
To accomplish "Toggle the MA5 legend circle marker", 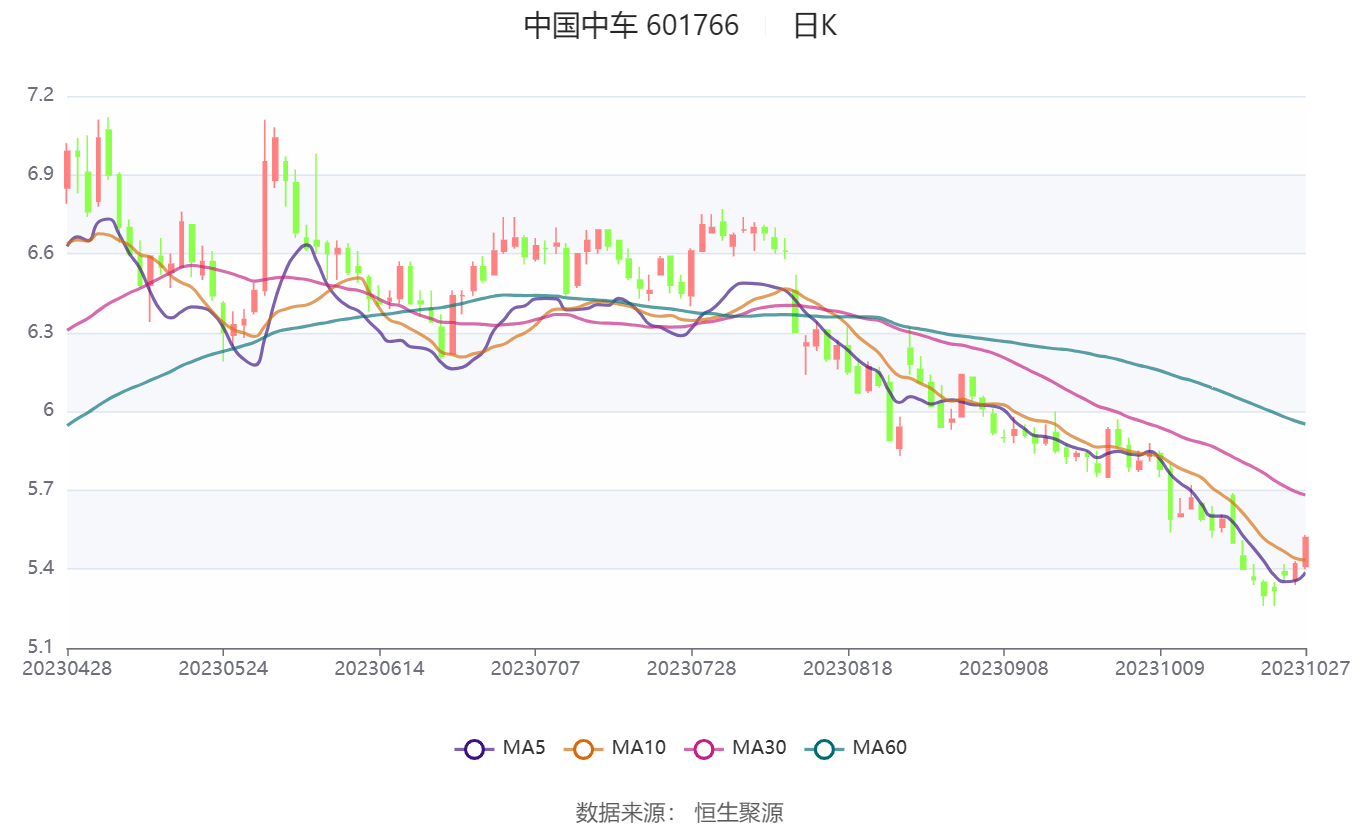I will [x=474, y=748].
